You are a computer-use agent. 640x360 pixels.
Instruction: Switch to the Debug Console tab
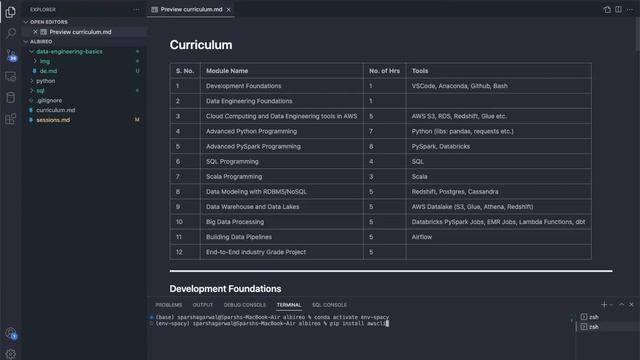click(244, 305)
